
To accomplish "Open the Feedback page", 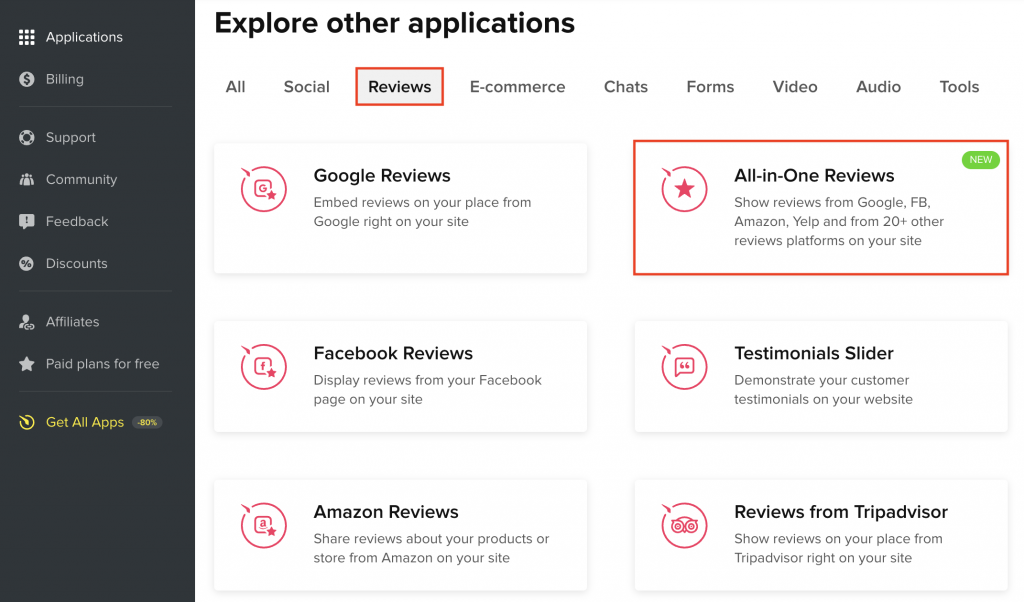I will [x=77, y=222].
